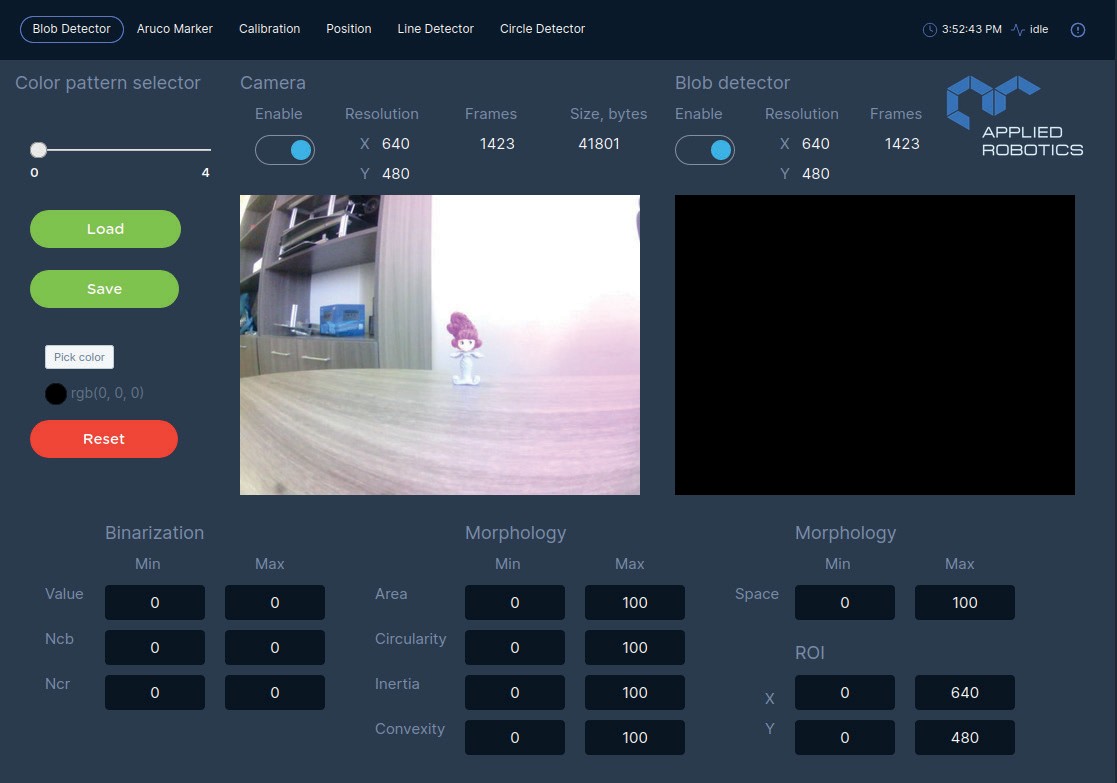Turn off the Blob detector enable switch
This screenshot has height=783, width=1117.
click(705, 150)
